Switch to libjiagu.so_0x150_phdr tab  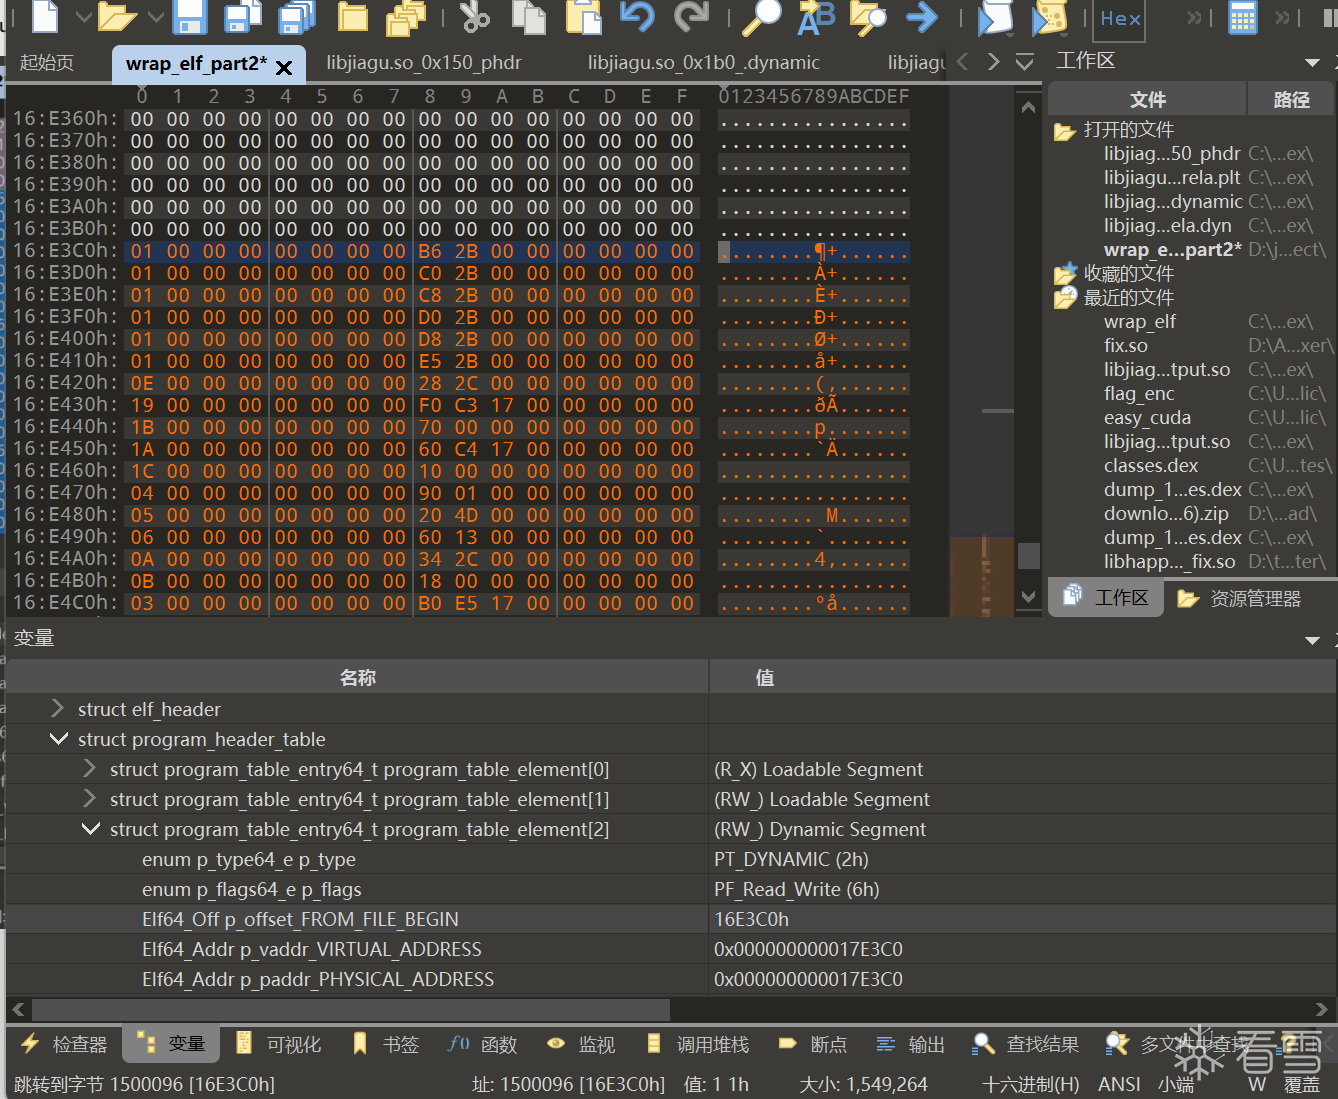[x=424, y=62]
